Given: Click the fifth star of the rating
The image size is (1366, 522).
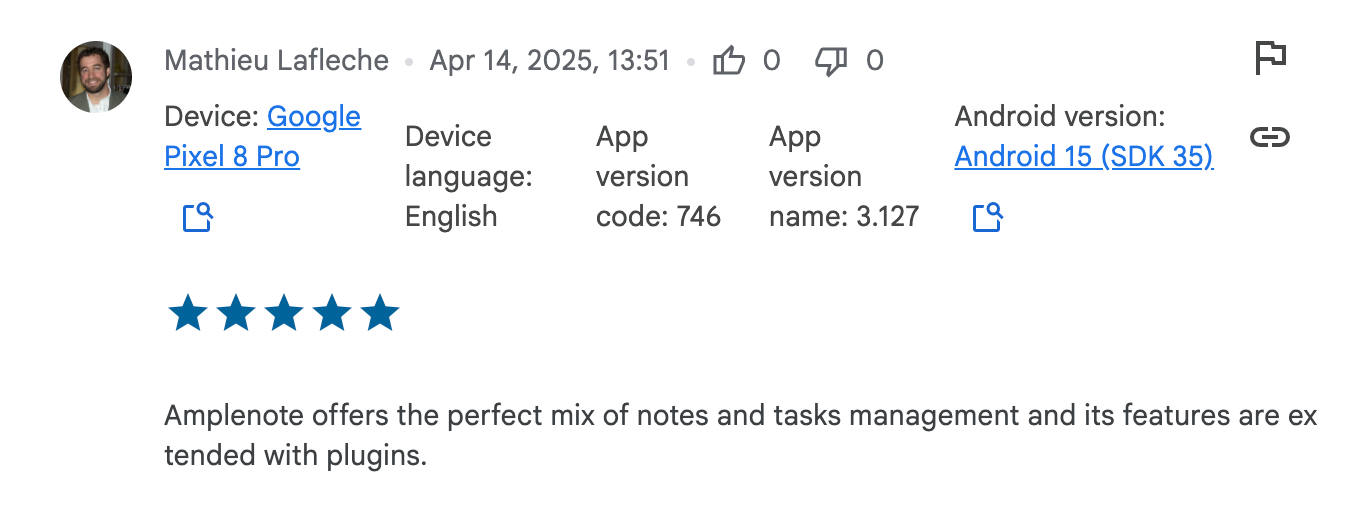Looking at the screenshot, I should coord(380,314).
